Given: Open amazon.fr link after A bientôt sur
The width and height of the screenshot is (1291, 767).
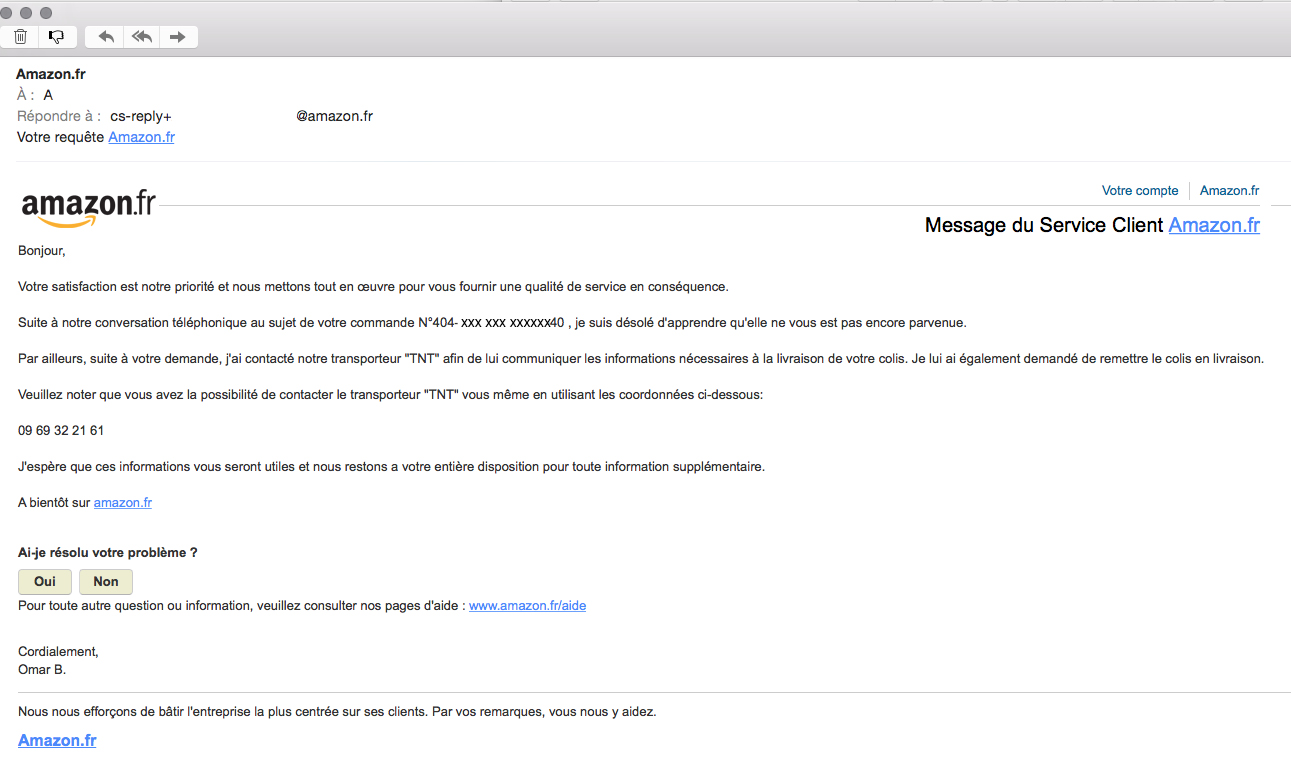Looking at the screenshot, I should [123, 503].
